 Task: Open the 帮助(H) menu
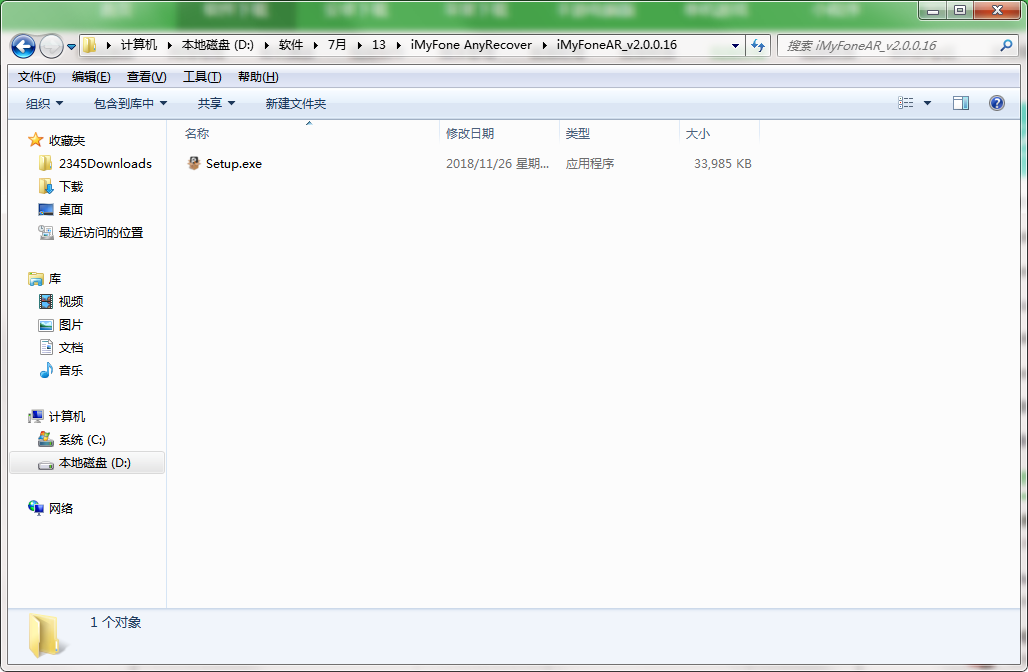pyautogui.click(x=258, y=77)
